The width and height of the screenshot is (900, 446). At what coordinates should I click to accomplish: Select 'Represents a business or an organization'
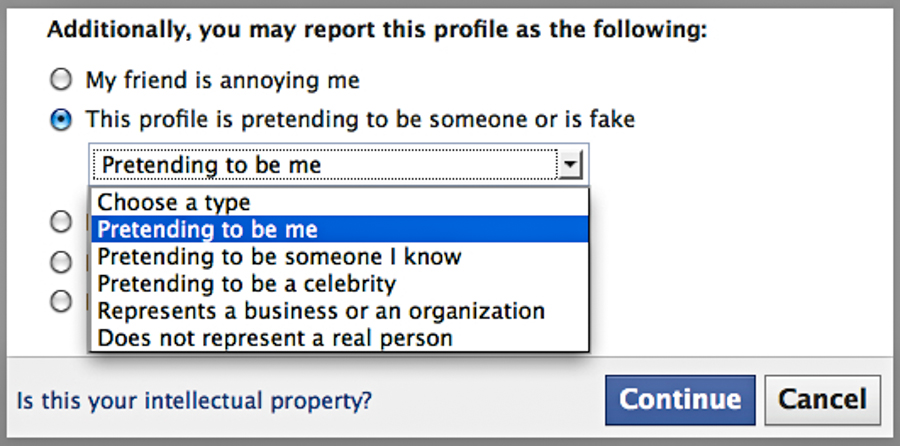[321, 311]
